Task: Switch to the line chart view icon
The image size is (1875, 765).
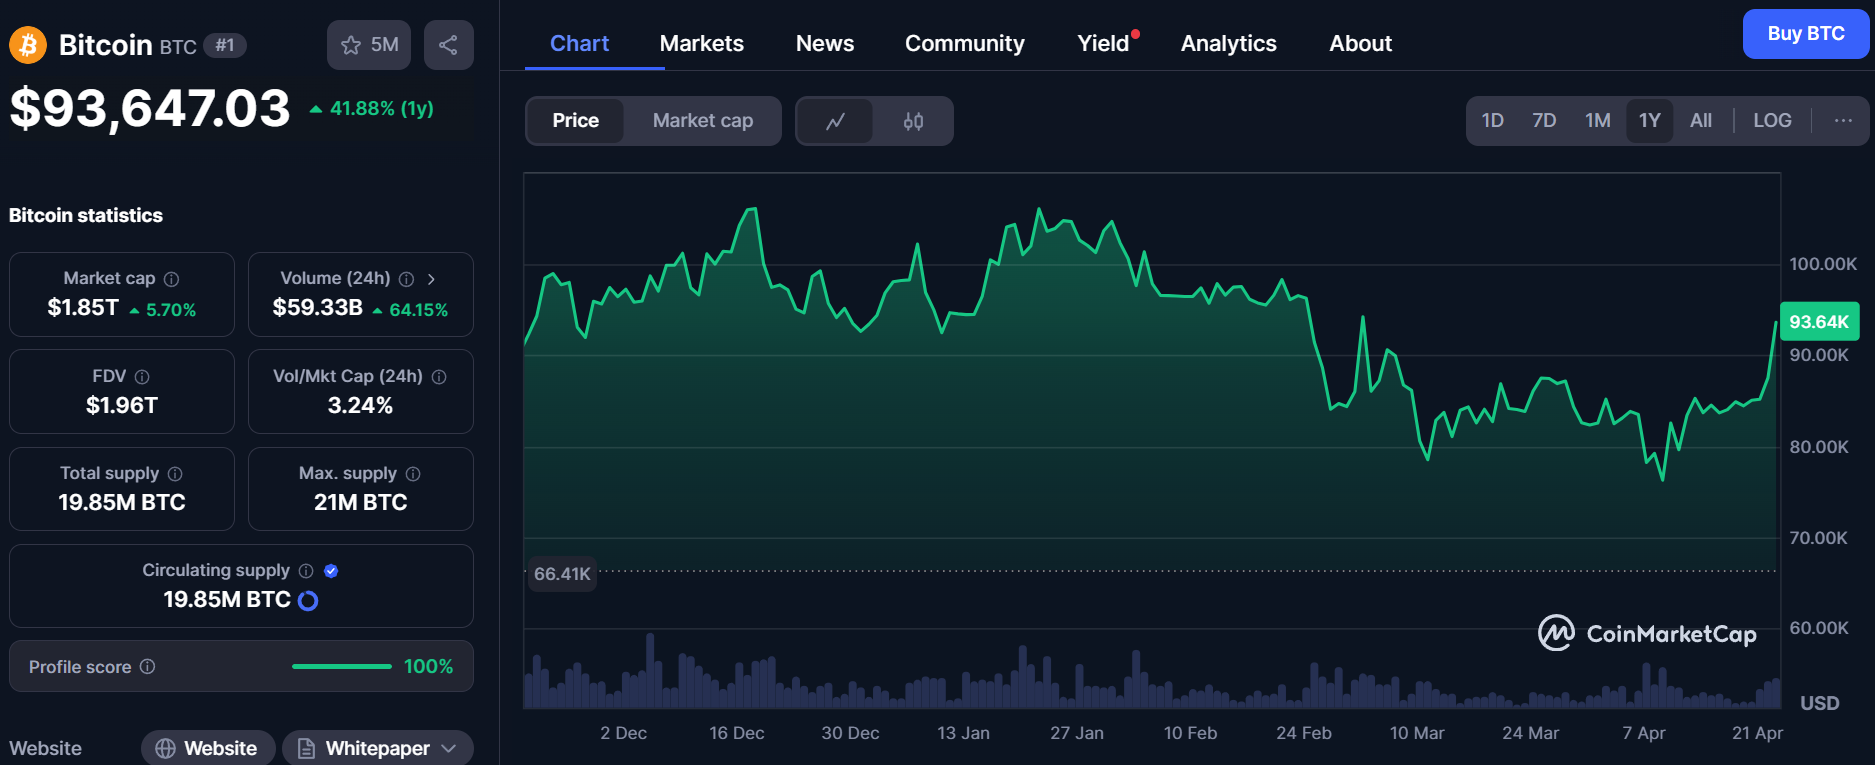Action: coord(835,121)
